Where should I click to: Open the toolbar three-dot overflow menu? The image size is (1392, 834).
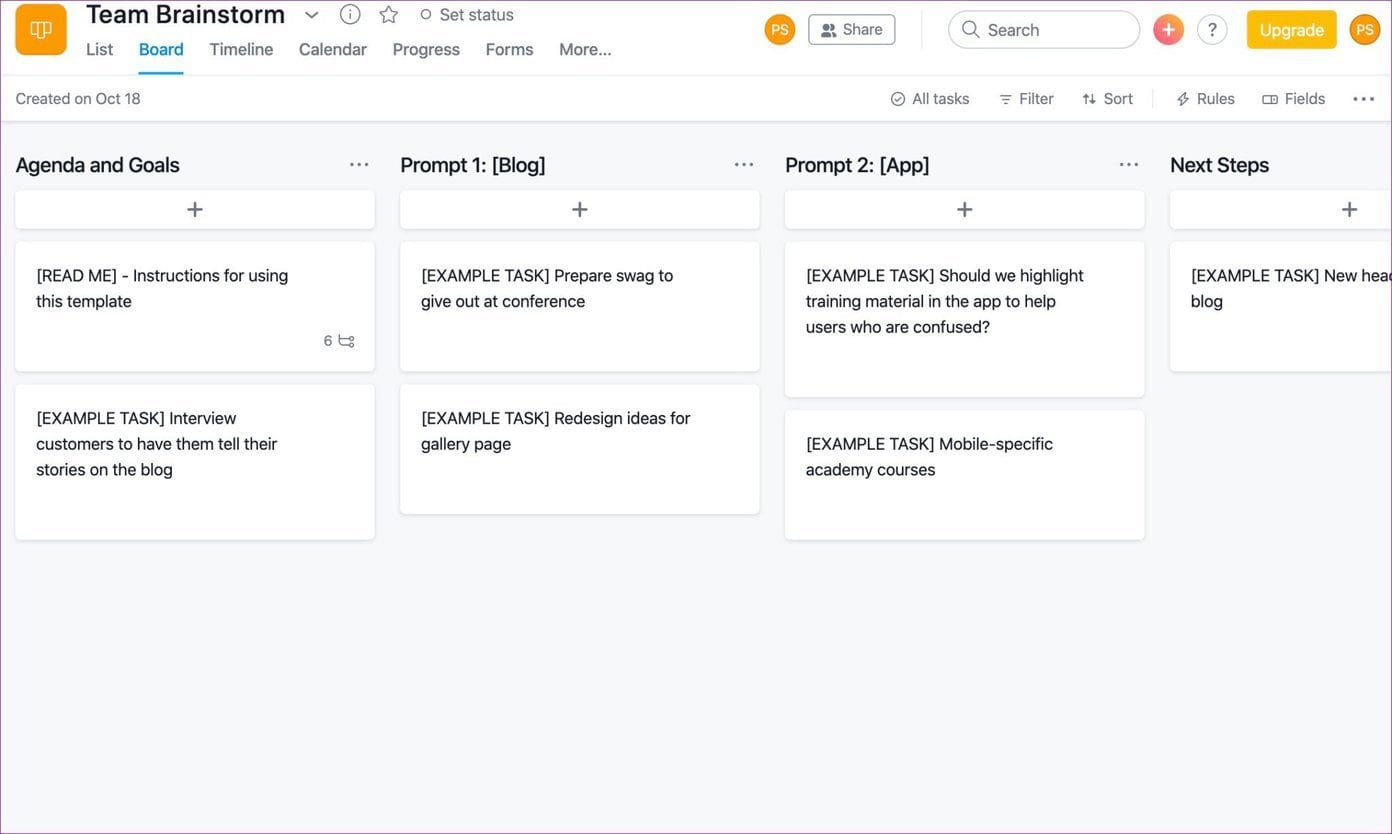[1363, 99]
